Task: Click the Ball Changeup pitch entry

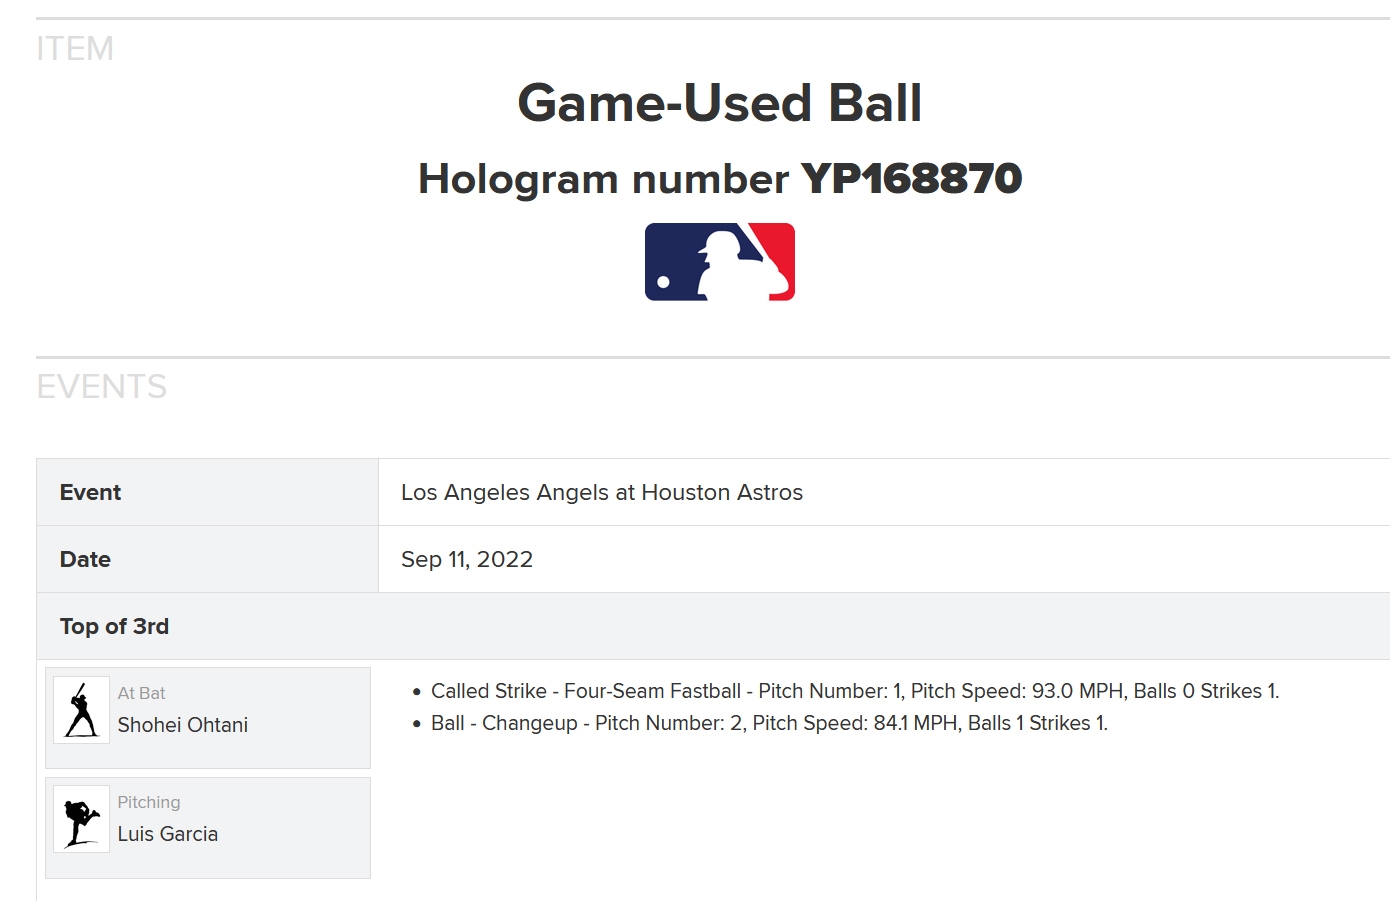Action: pyautogui.click(x=769, y=723)
